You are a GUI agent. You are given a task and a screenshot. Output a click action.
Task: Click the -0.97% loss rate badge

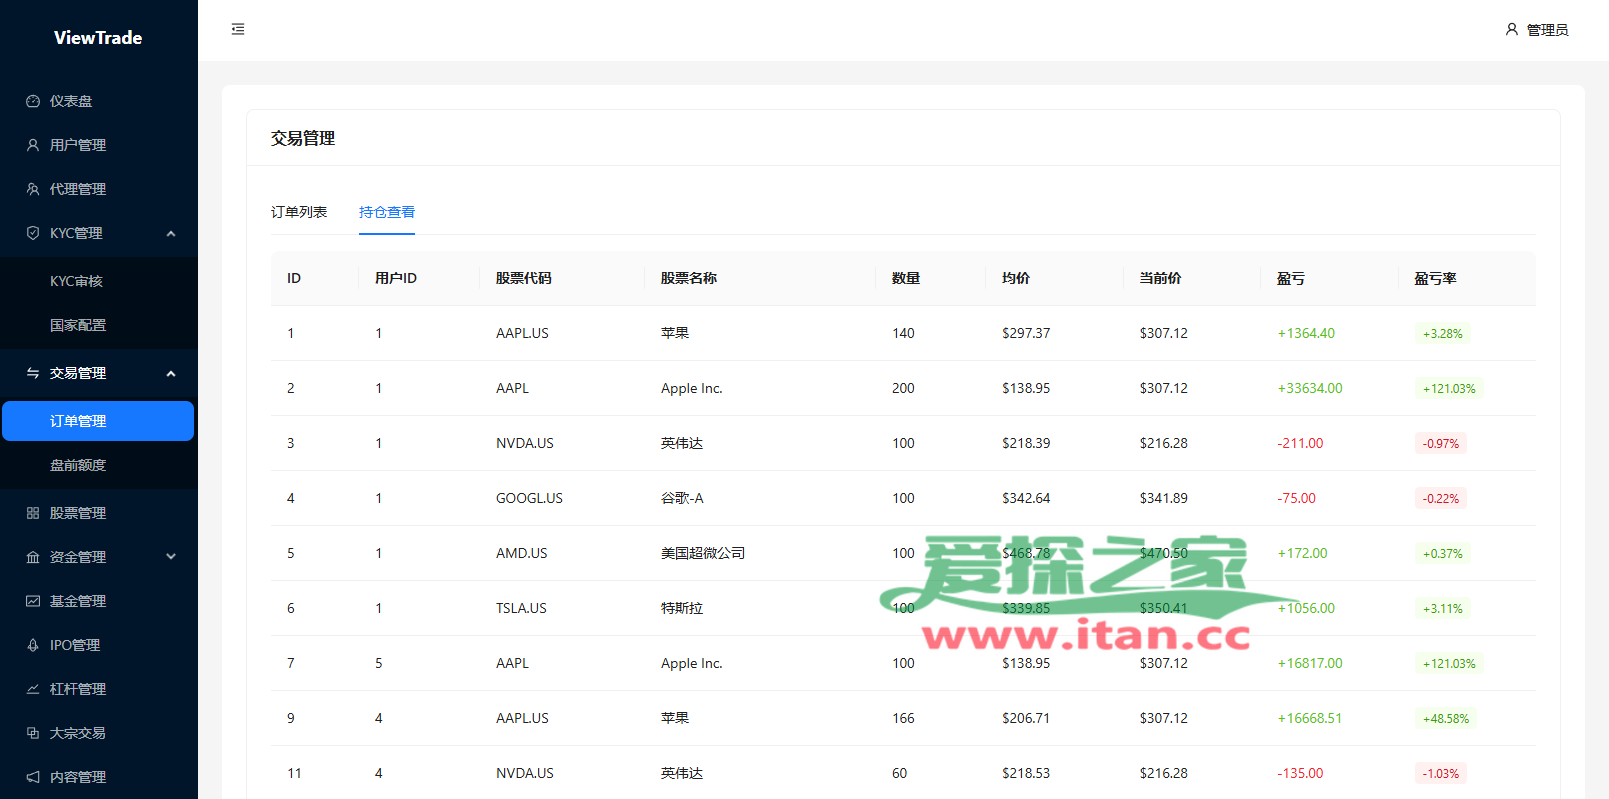[x=1441, y=444]
